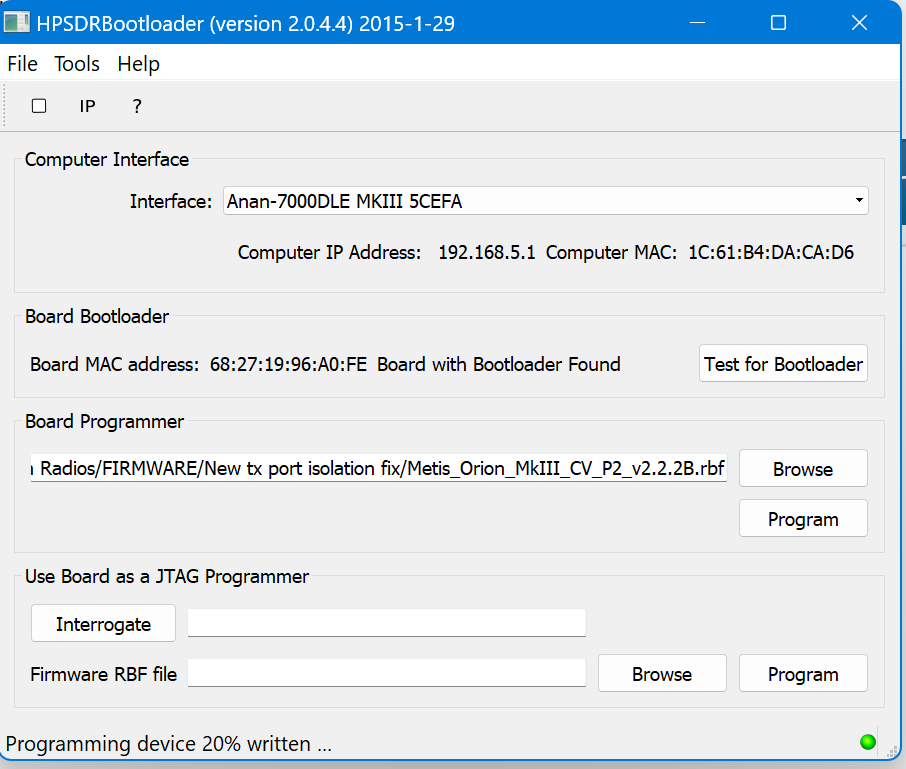Click the Board Programmer firmware path field
Screen dimensions: 906x769
pos(378,468)
